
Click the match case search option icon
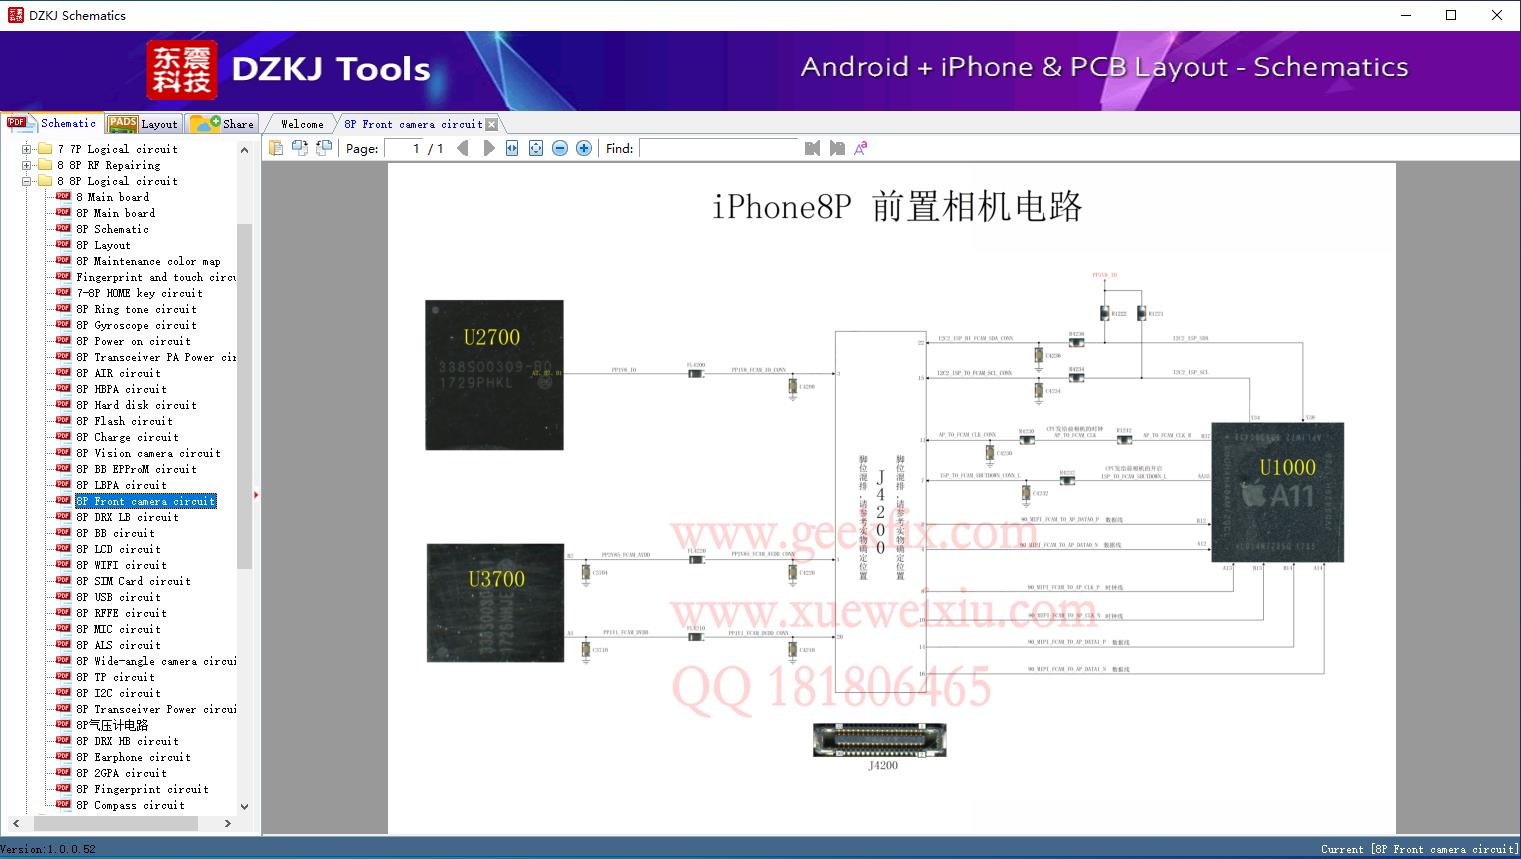pos(860,148)
